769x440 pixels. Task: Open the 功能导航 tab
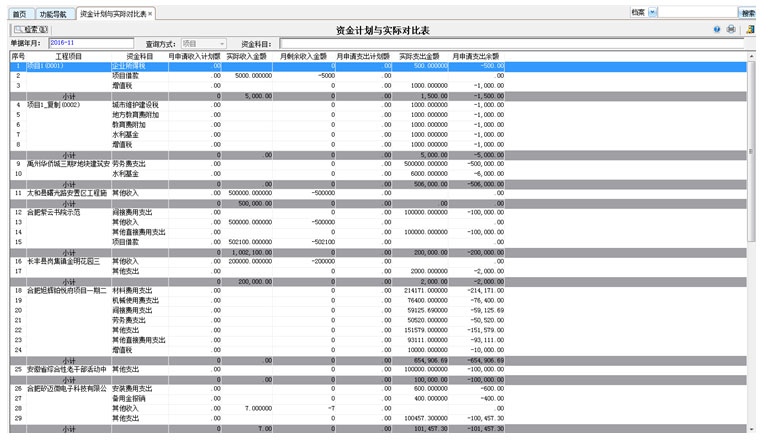[53, 15]
